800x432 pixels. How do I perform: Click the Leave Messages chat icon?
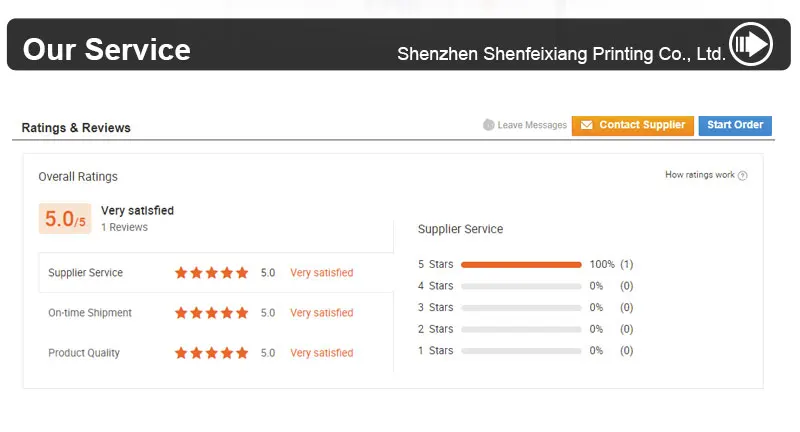(489, 125)
